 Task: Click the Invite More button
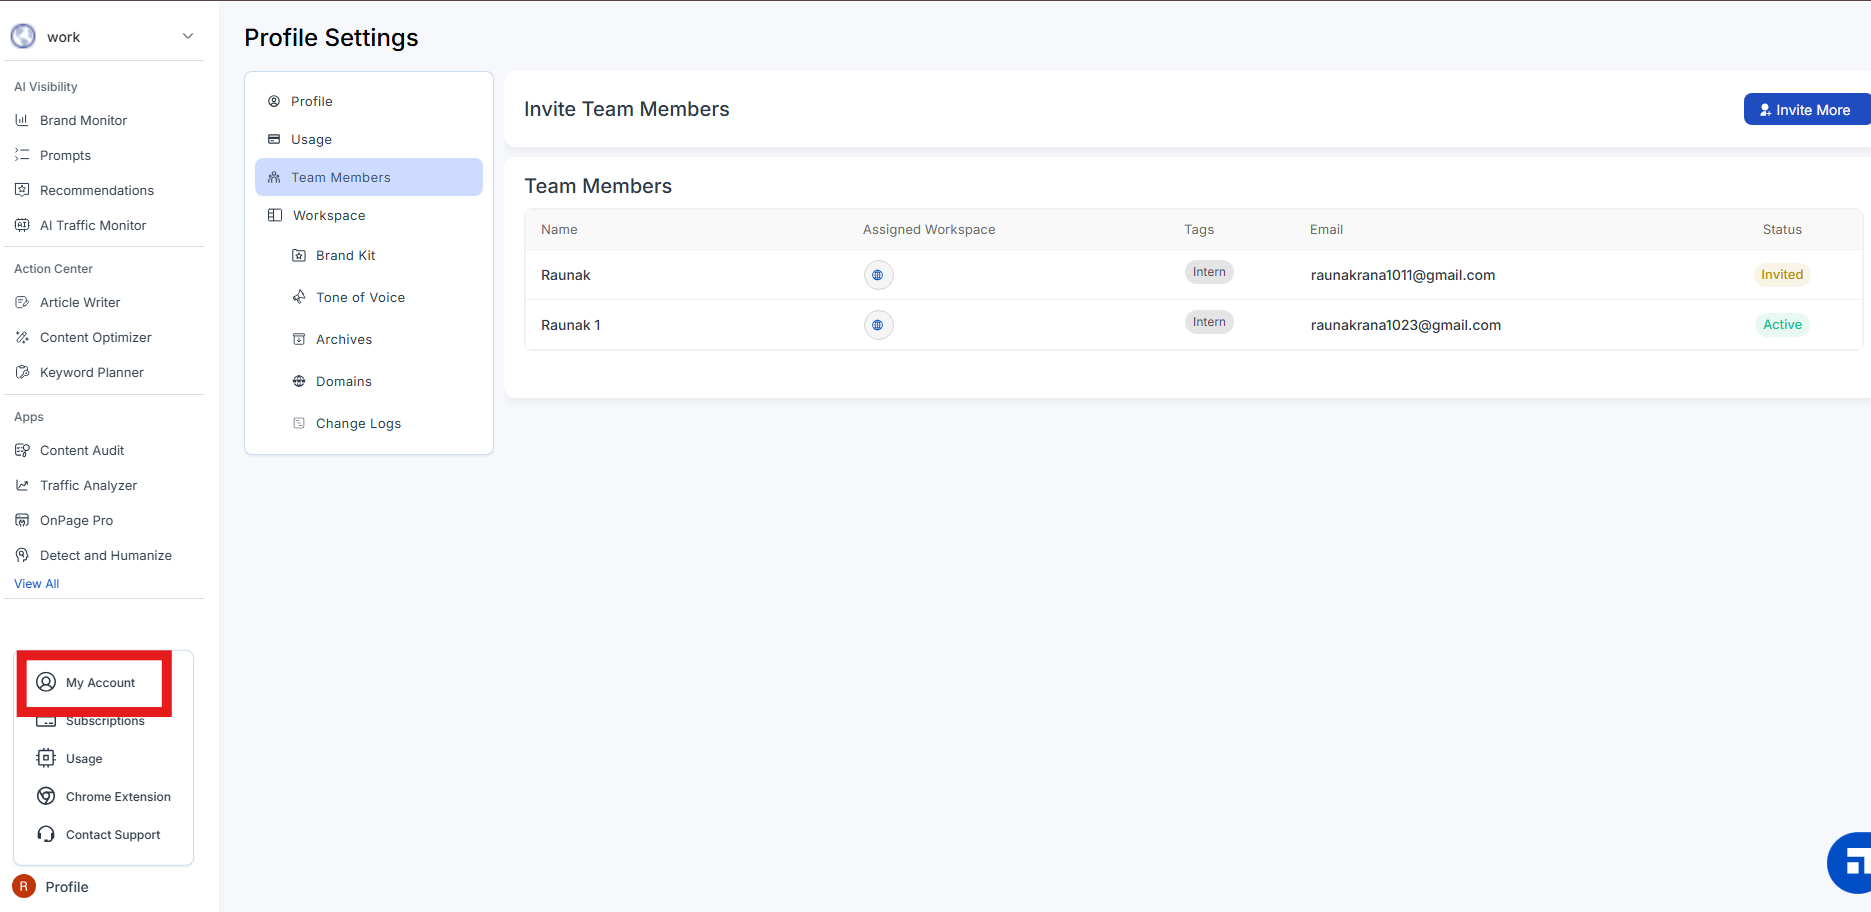point(1805,110)
